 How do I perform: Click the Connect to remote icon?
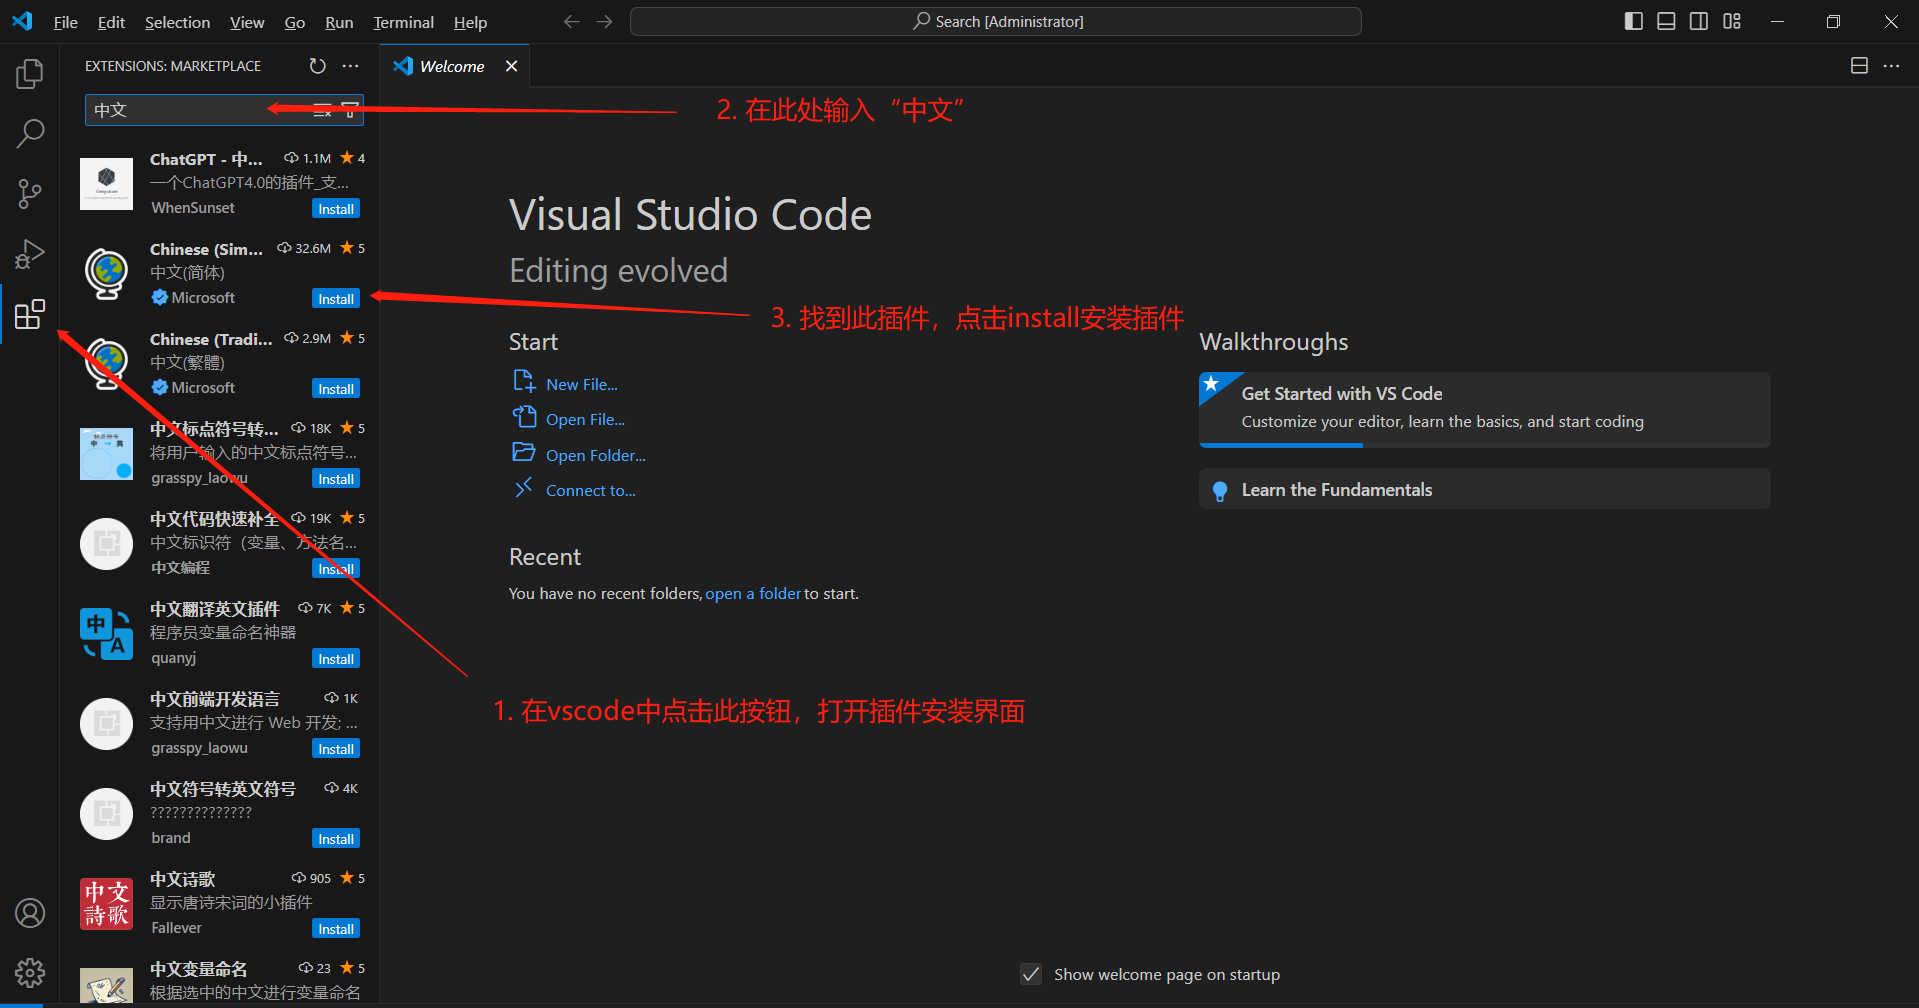click(524, 488)
